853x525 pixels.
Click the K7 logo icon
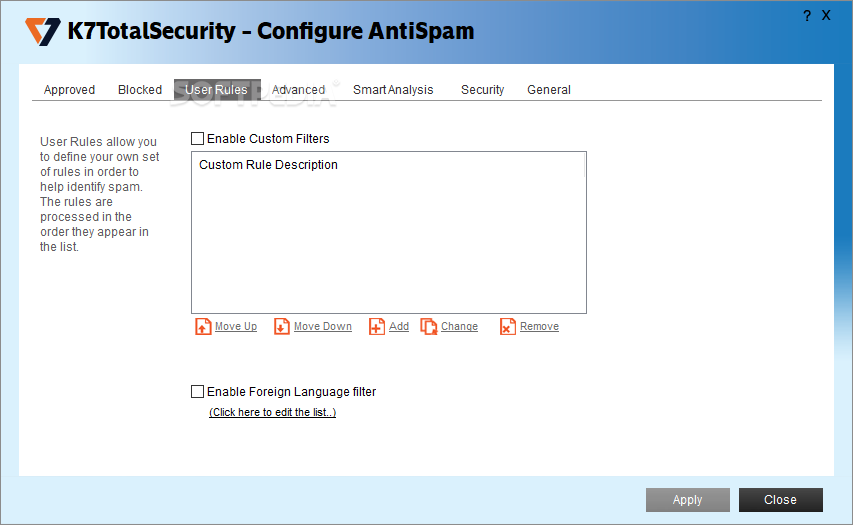pyautogui.click(x=42, y=32)
